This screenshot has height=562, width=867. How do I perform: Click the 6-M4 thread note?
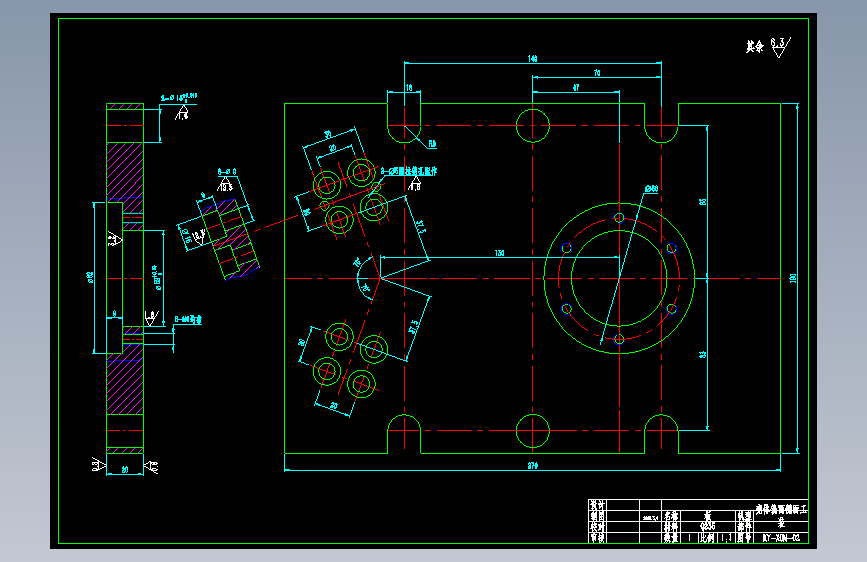(x=188, y=320)
